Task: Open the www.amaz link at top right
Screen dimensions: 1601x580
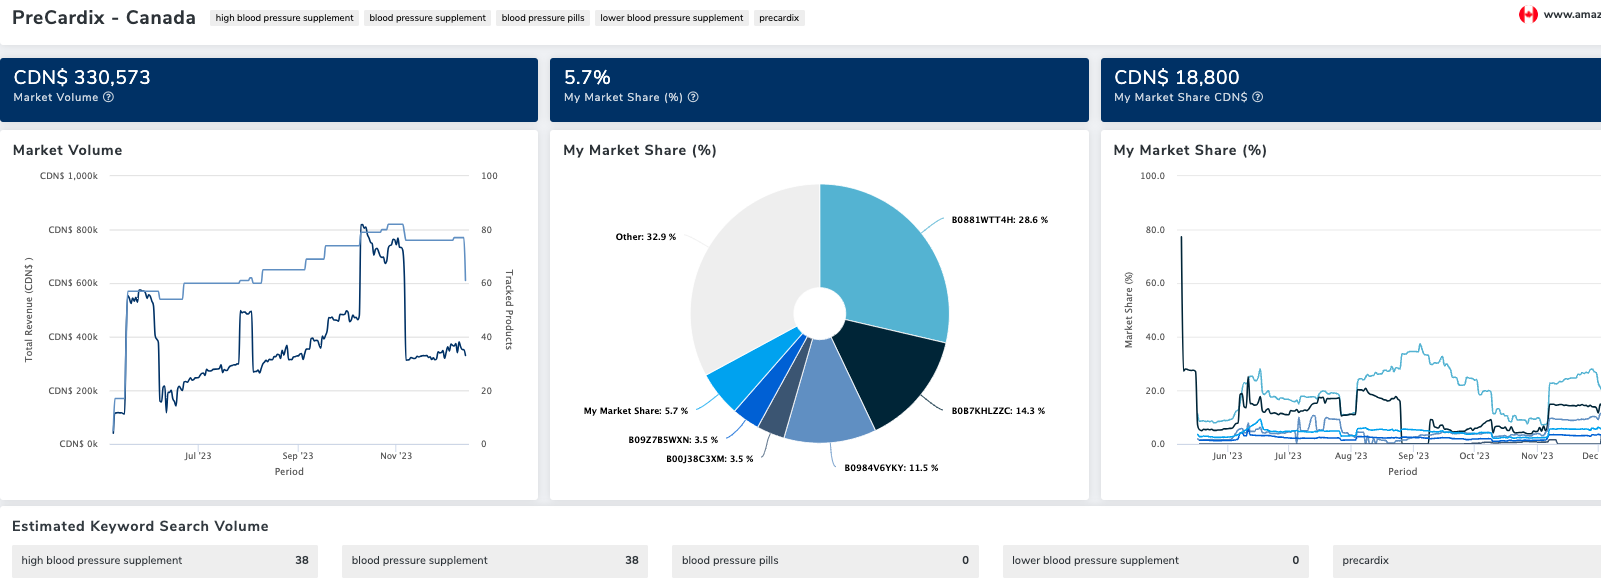Action: [1571, 15]
